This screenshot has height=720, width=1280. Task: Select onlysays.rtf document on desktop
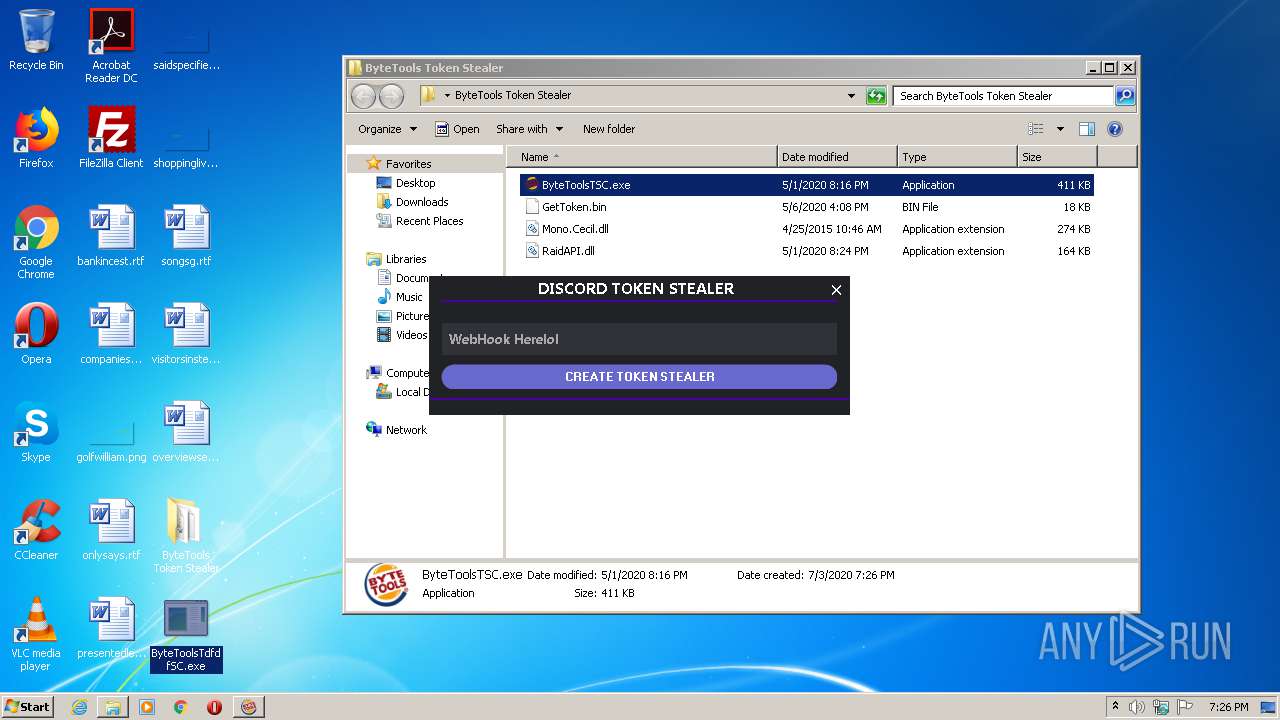point(111,530)
